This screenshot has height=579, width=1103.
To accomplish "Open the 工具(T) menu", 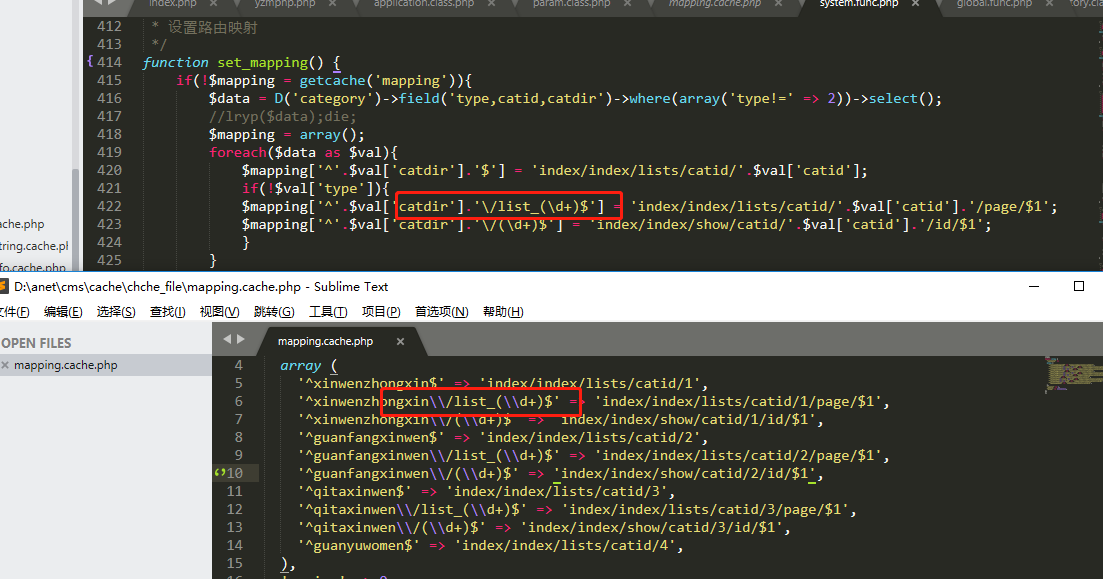I will pos(328,312).
